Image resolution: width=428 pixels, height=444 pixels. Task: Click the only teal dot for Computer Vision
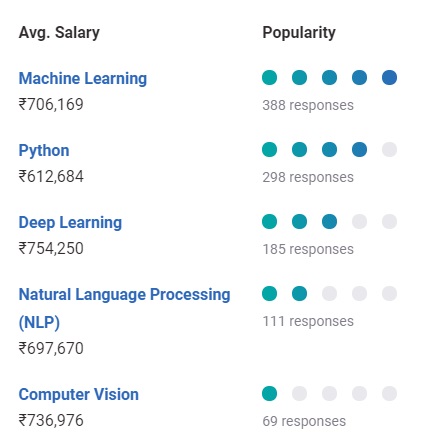click(269, 394)
